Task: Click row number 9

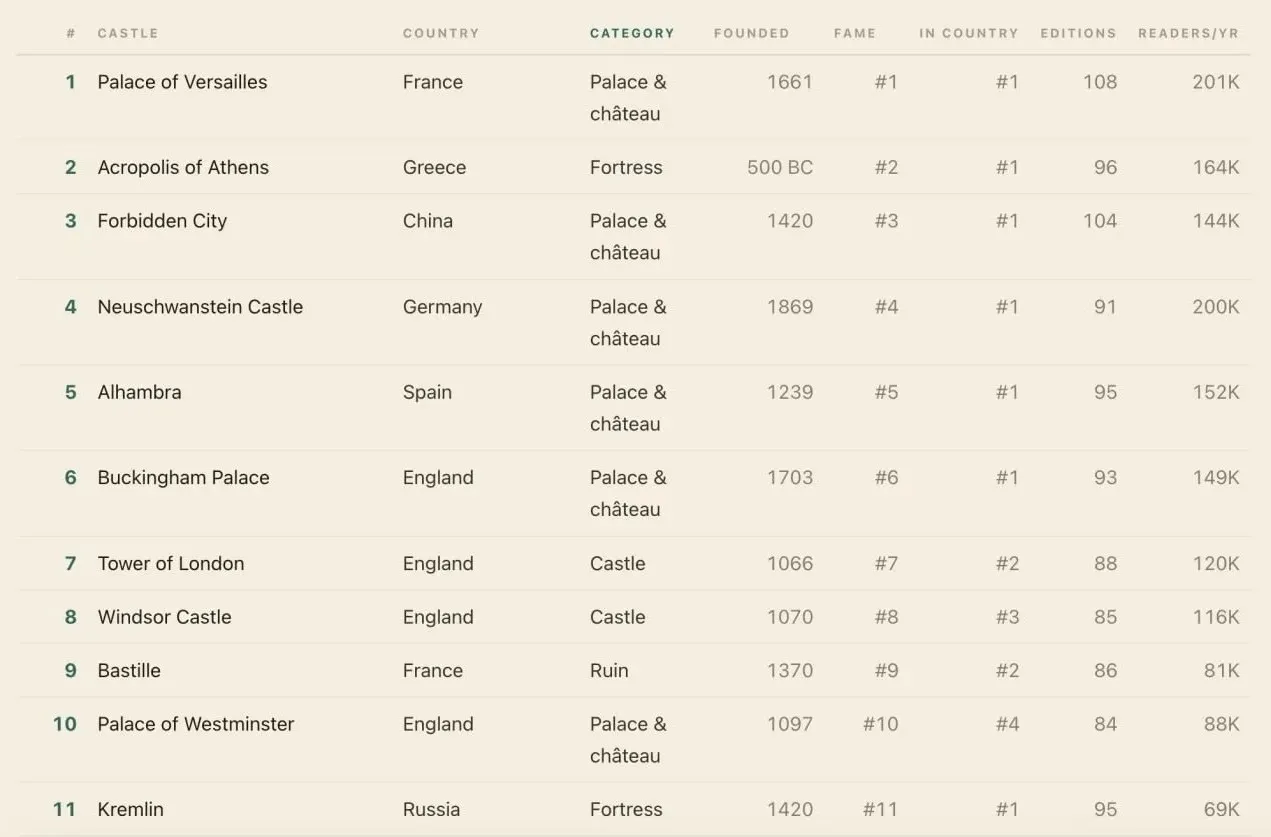Action: tap(70, 670)
